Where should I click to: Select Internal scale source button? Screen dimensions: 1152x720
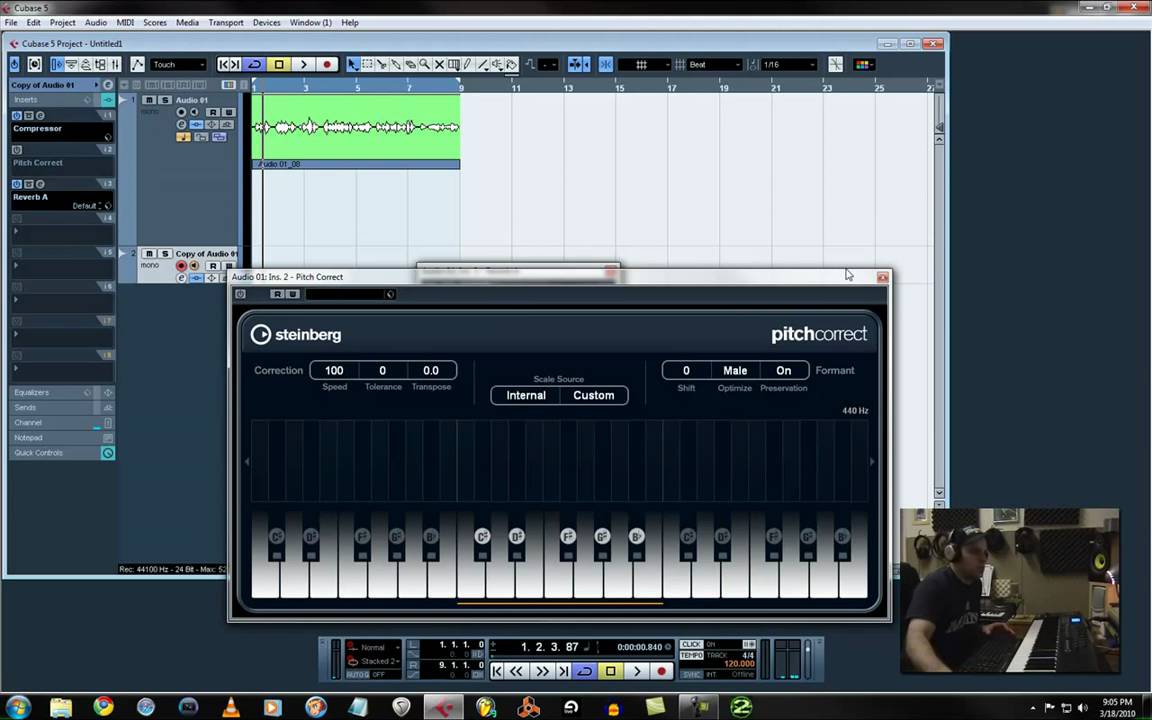(x=525, y=395)
